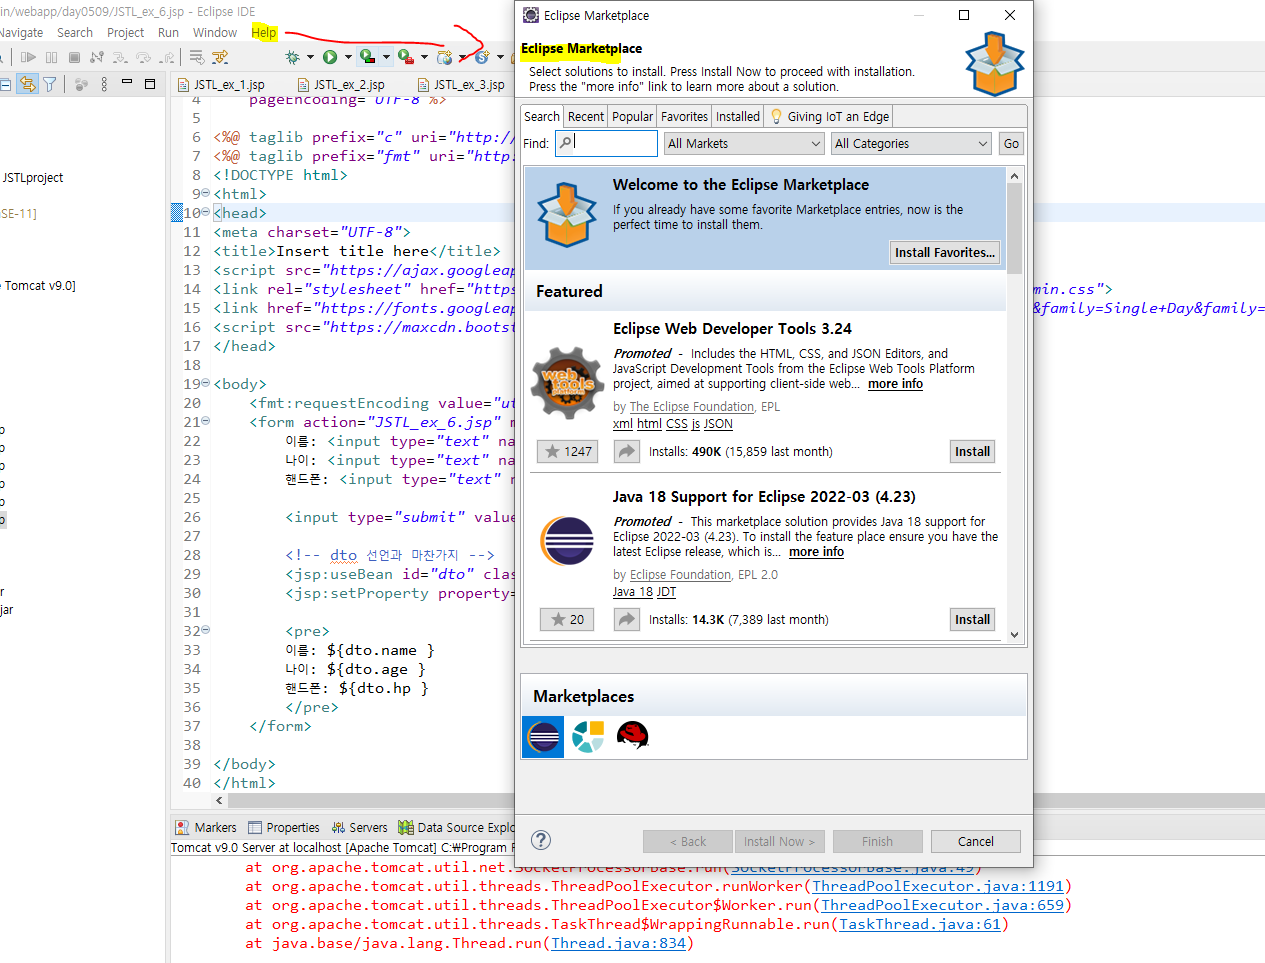1265x963 pixels.
Task: Click the Drop to Frame toolbar icon
Action: pyautogui.click(x=197, y=57)
